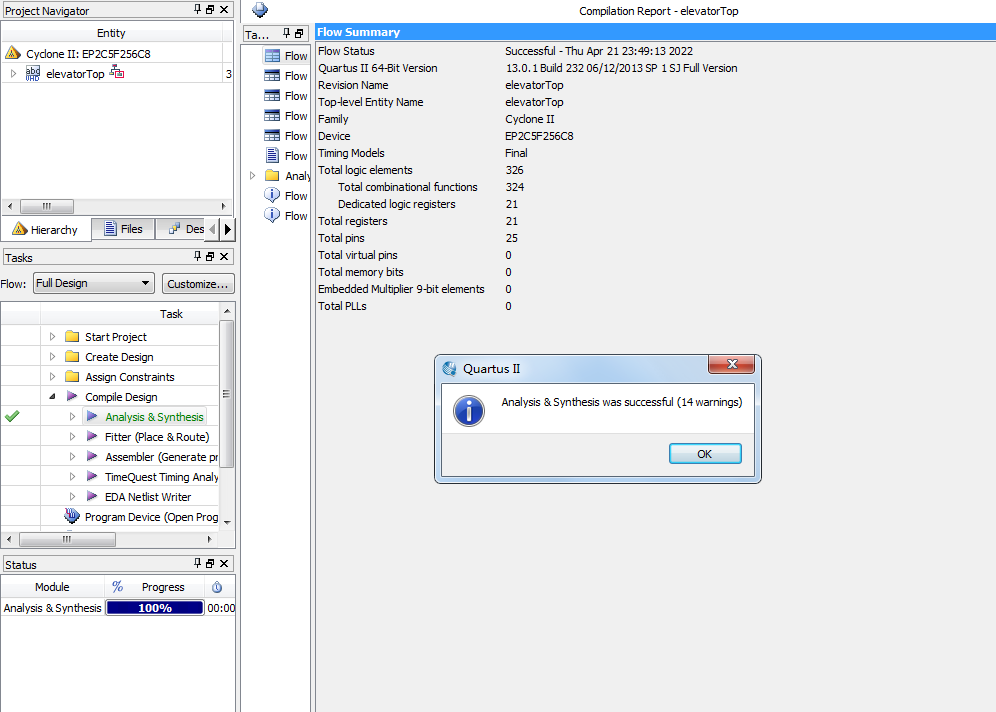Expand the TimeQuest Timing Analysis task
Screen dimensions: 996x712
72,476
